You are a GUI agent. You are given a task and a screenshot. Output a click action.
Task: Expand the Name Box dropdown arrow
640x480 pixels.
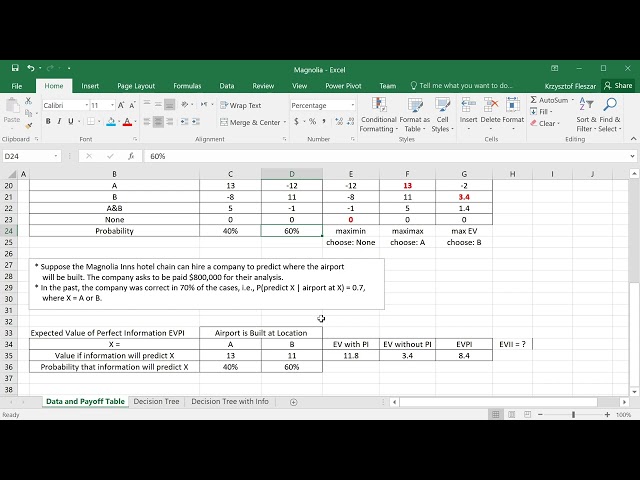tap(56, 157)
